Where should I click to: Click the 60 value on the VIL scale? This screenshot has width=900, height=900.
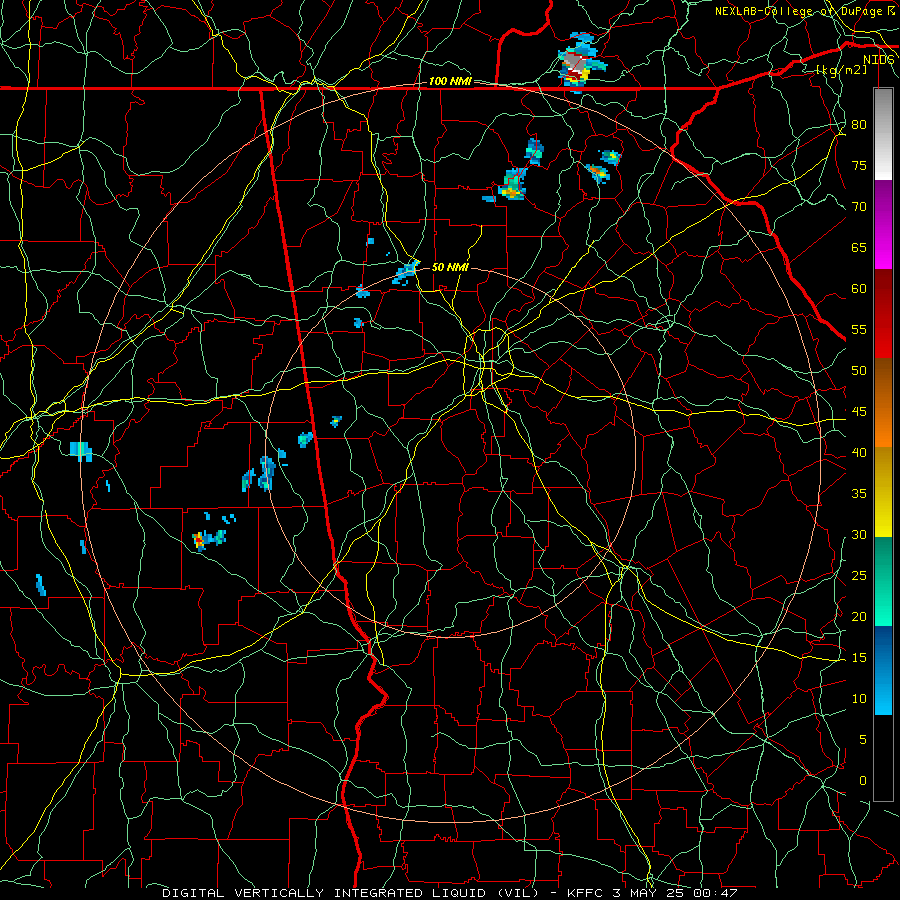point(859,289)
